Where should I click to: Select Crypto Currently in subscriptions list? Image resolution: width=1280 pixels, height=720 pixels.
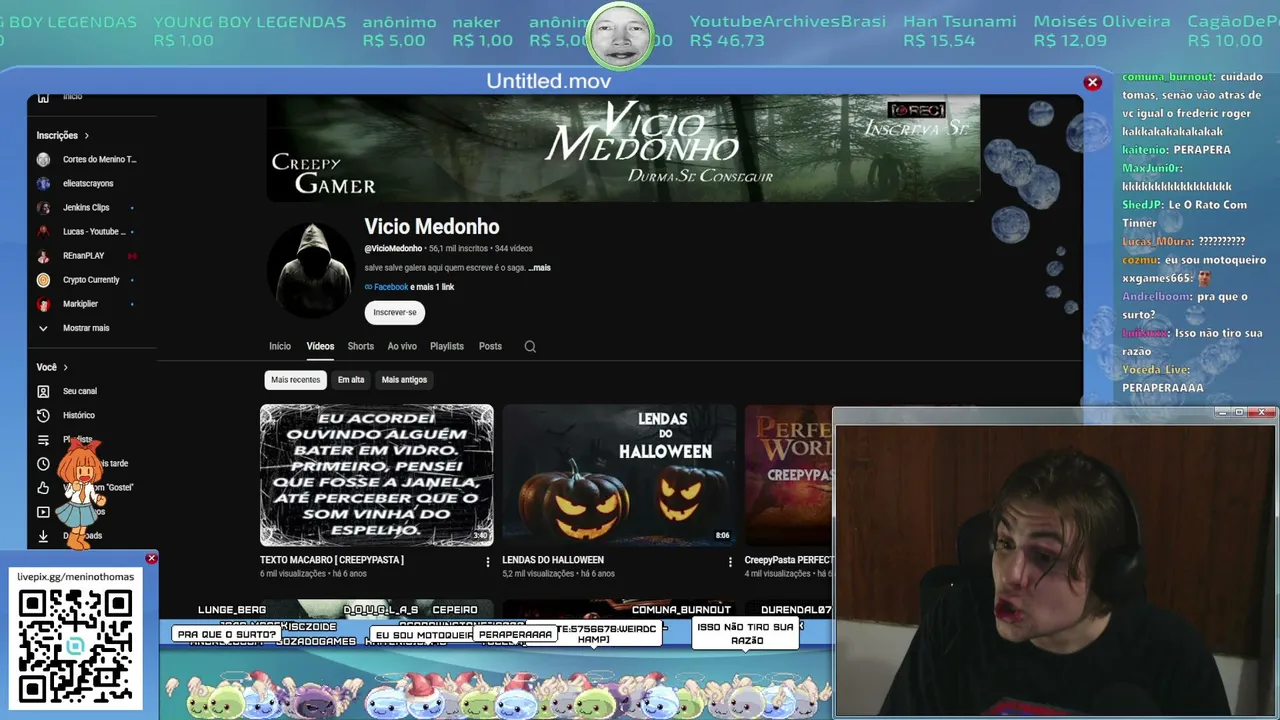click(91, 280)
